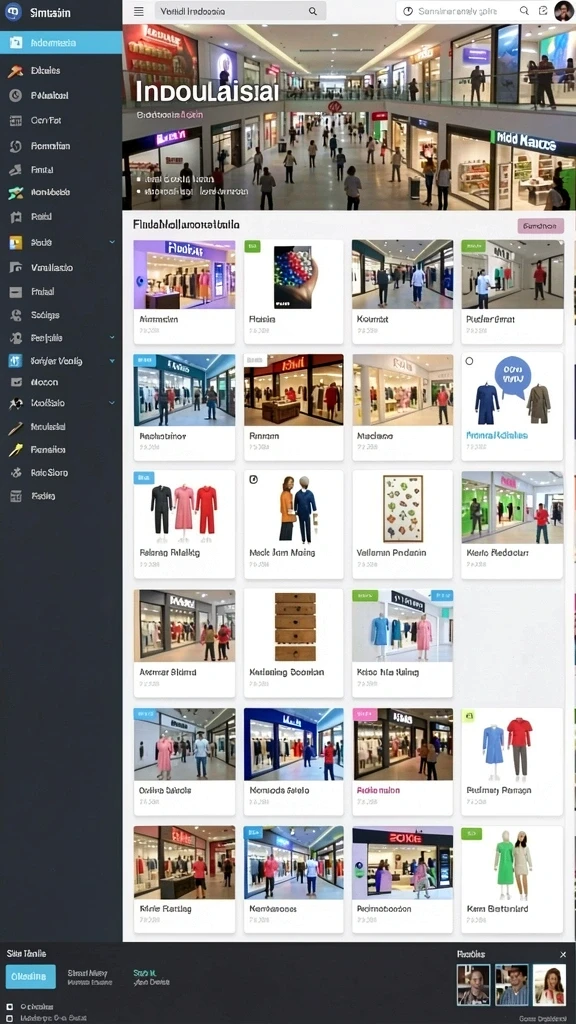Viewport: 576px width, 1024px height.
Task: Click the external-link icon beside top-right search
Action: click(x=543, y=11)
